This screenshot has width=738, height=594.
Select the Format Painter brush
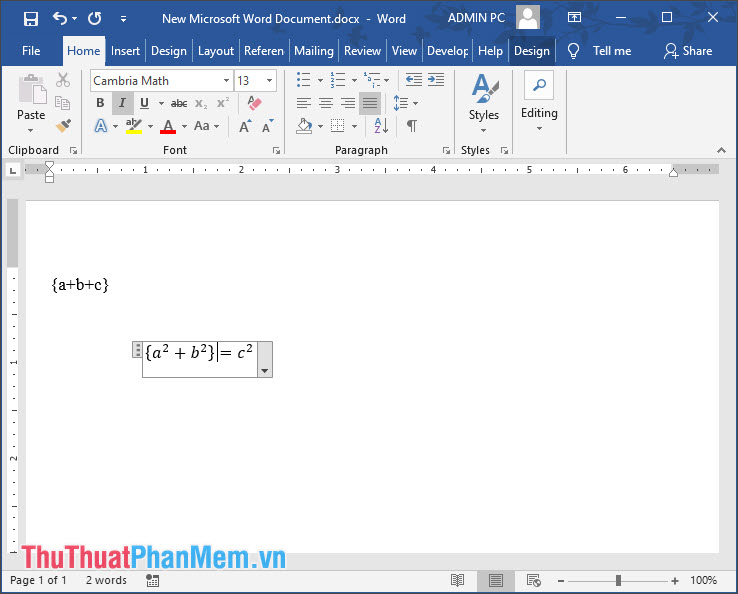[x=63, y=125]
